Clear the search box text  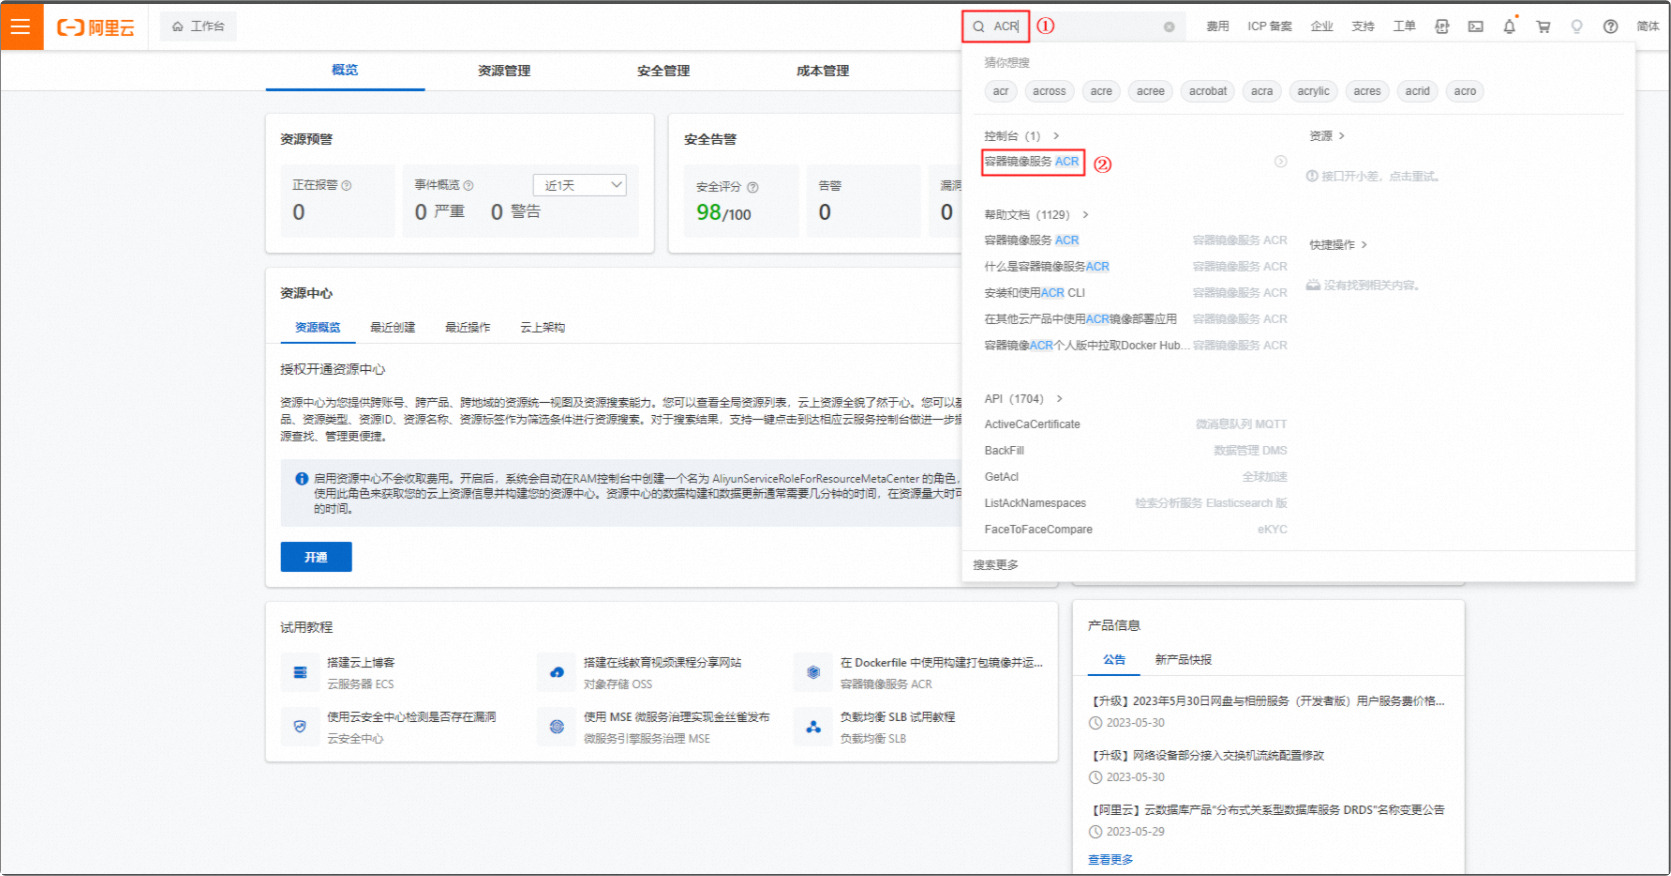point(1169,27)
